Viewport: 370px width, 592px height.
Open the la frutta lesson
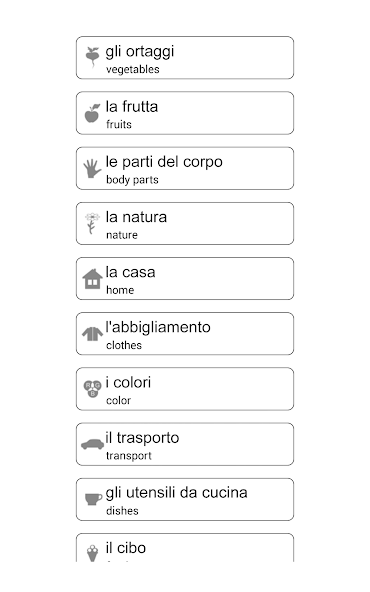(x=185, y=113)
